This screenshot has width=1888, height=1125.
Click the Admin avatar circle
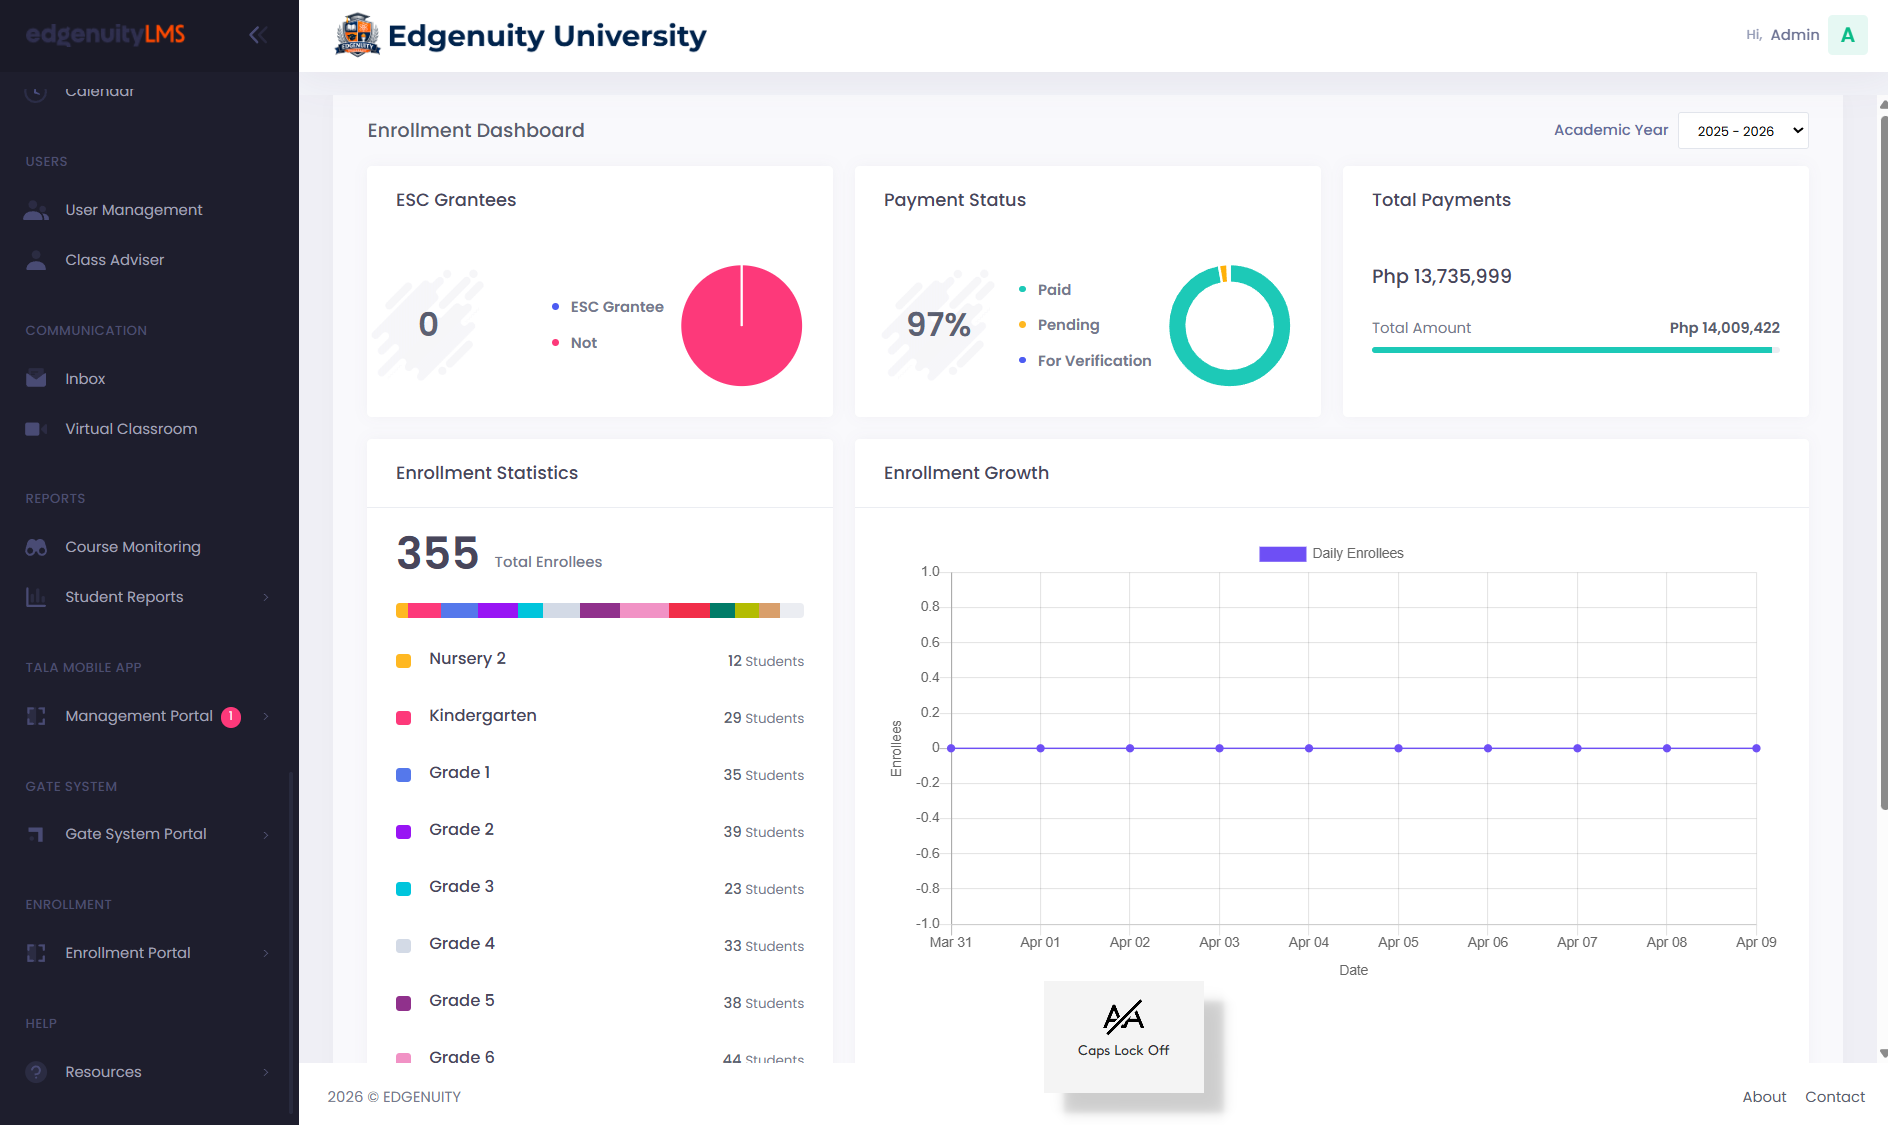[x=1848, y=34]
